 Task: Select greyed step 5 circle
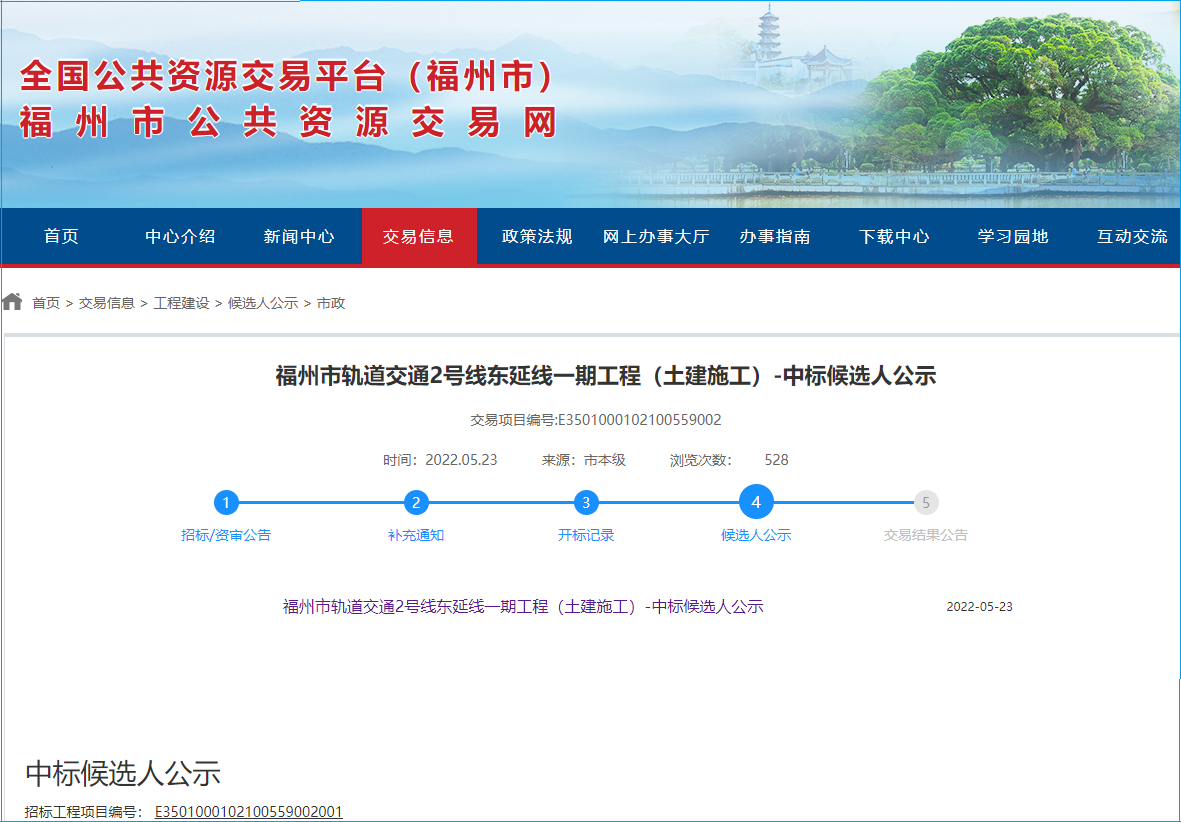click(x=926, y=503)
